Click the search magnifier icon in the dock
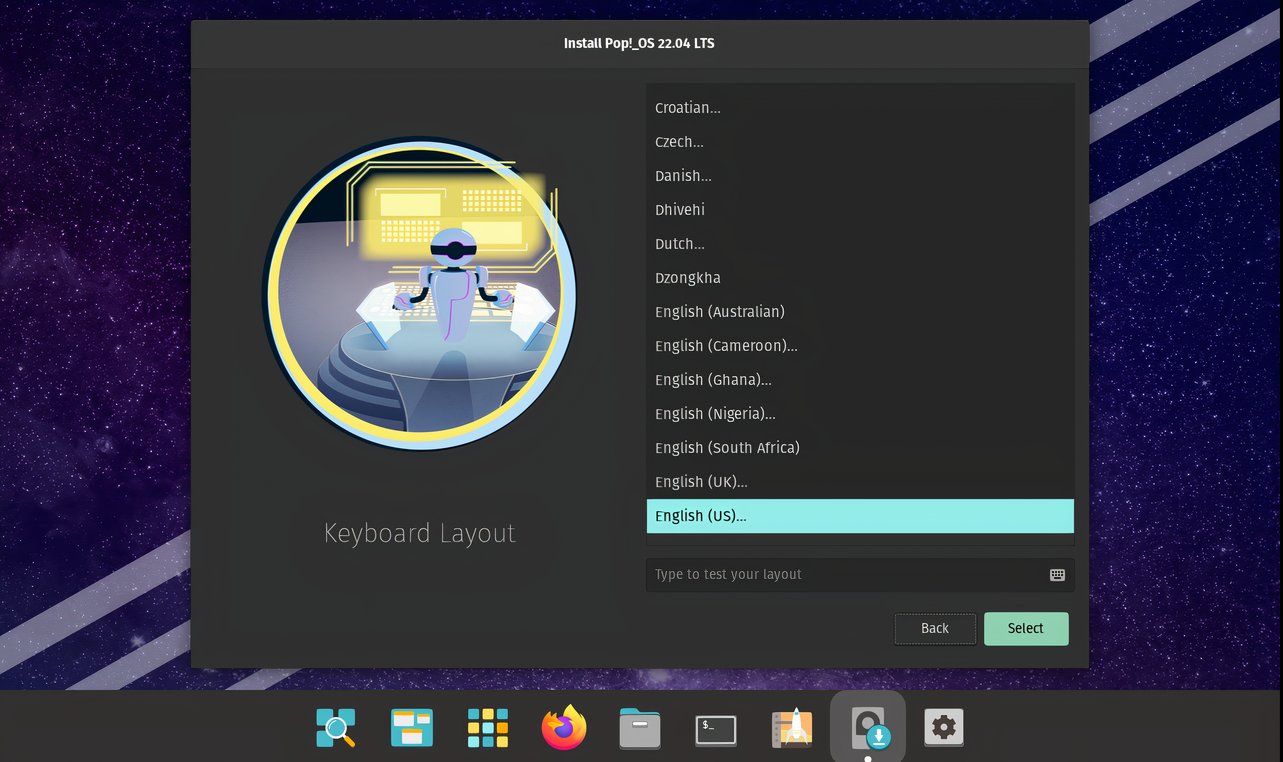This screenshot has height=762, width=1283. [335, 728]
